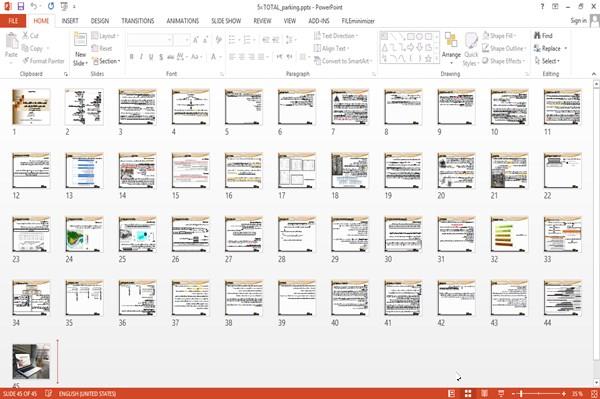Open the FILEminimizer tab
Screen dimensions: 600x399
[358, 21]
